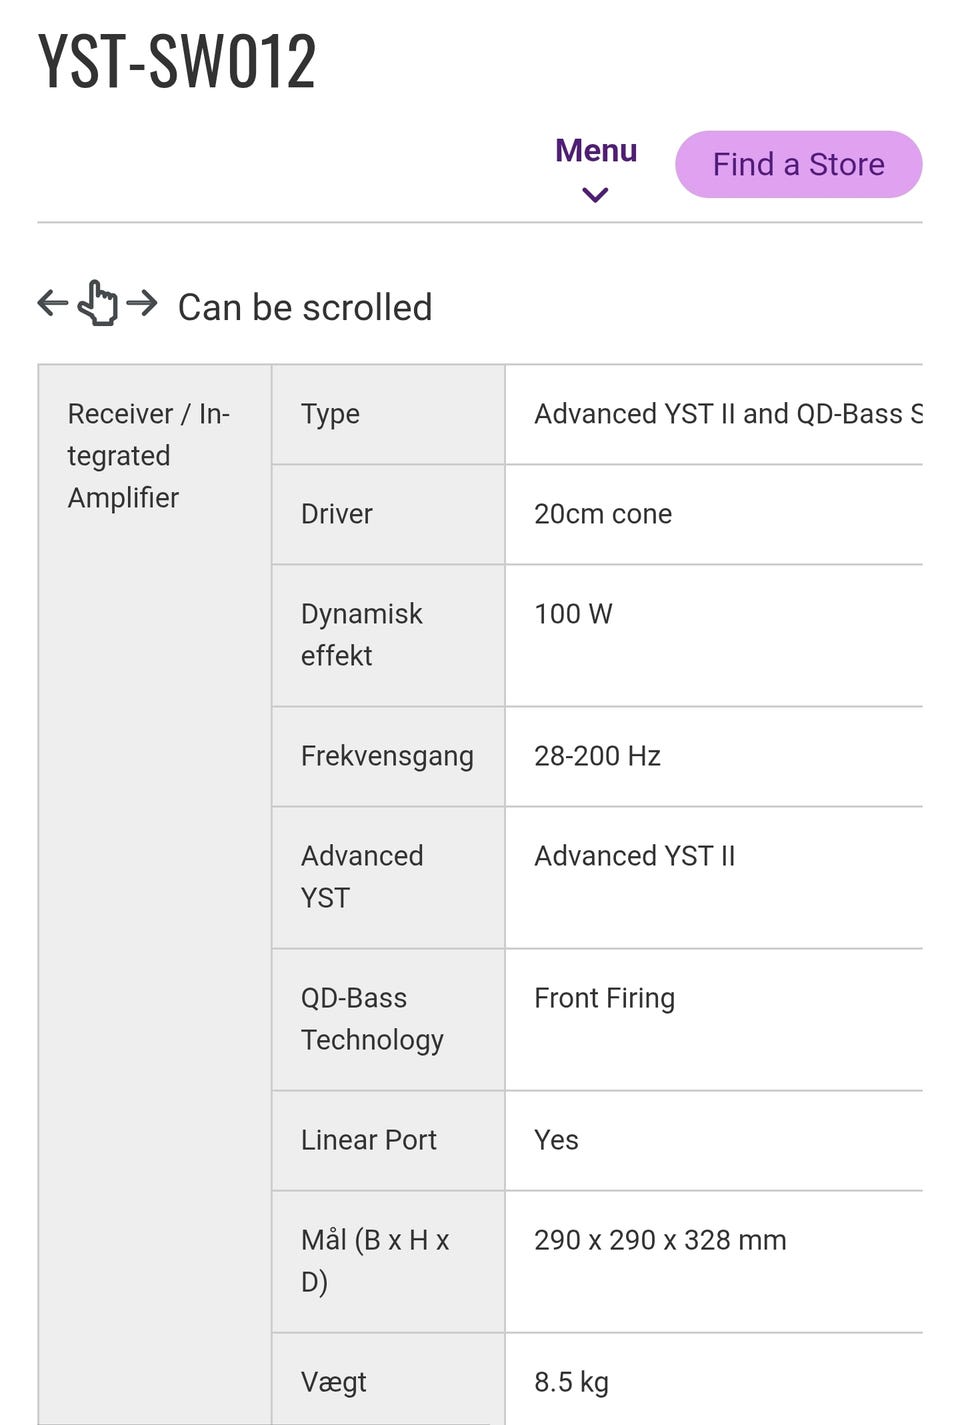This screenshot has height=1425, width=960.
Task: Click the left scroll arrow icon
Action: (52, 302)
